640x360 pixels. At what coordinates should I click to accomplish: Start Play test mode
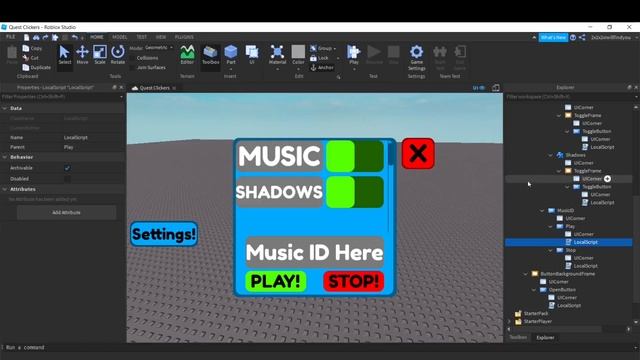coord(353,55)
